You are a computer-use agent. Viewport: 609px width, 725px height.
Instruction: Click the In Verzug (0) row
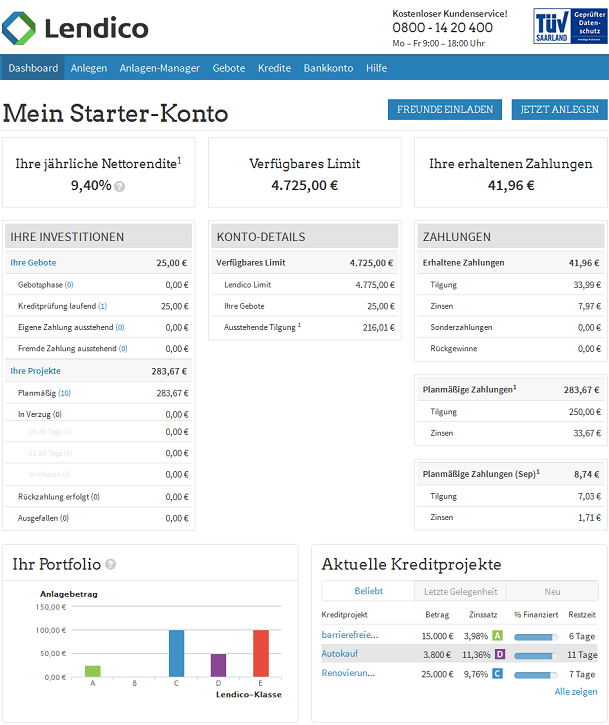[x=98, y=414]
